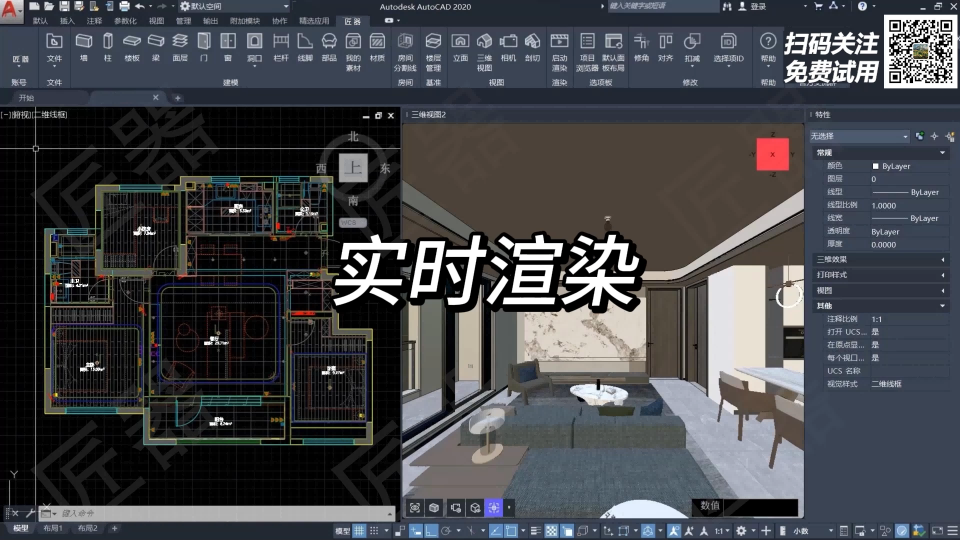The width and height of the screenshot is (960, 540).
Task: Click the command line input field
Action: click(222, 513)
